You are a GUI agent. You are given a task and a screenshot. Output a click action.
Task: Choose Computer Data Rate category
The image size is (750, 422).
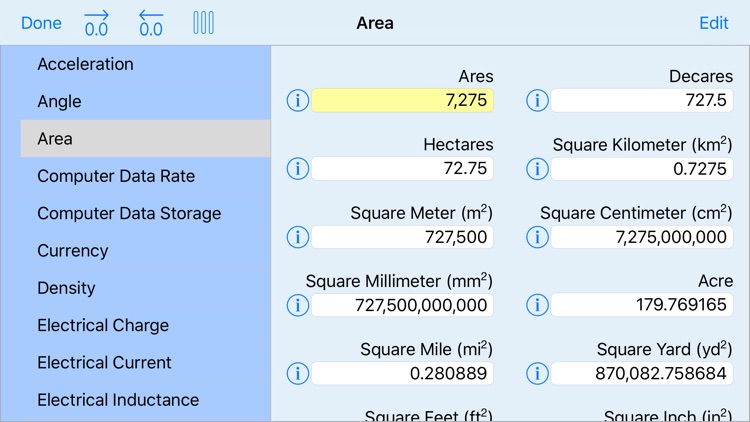(145, 176)
